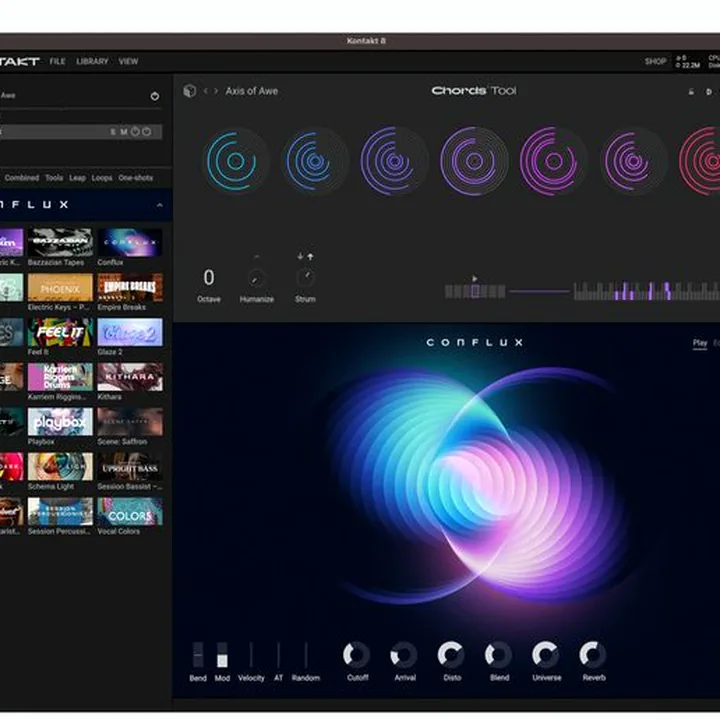Adjust the Arrival knob
The image size is (720, 720).
coord(404,654)
